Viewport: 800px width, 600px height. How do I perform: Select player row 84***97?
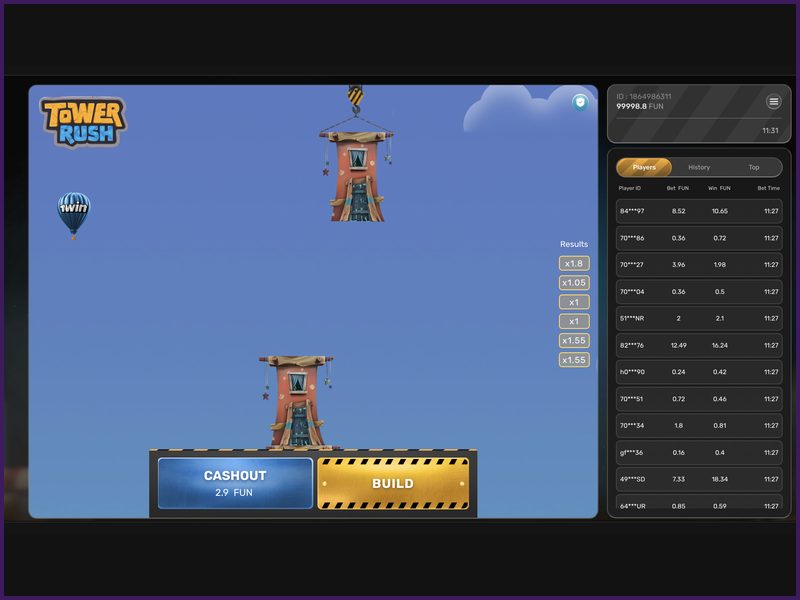click(x=700, y=211)
